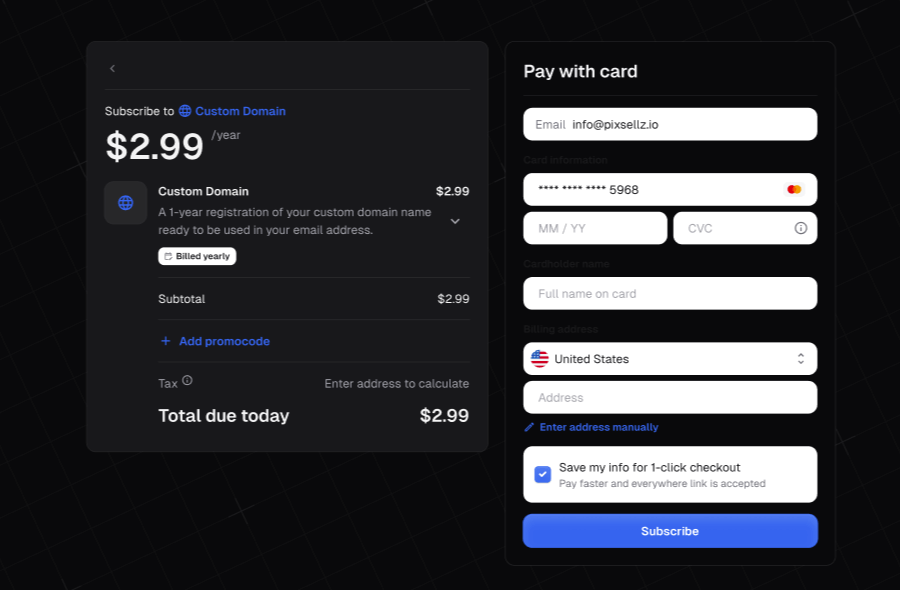Click the back arrow icon
The image size is (900, 590).
pyautogui.click(x=112, y=68)
